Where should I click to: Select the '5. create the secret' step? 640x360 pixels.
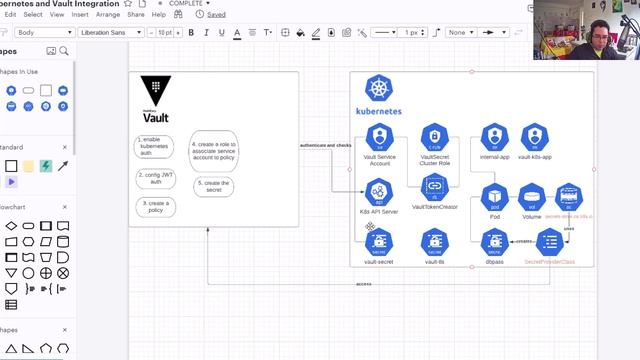(213, 187)
